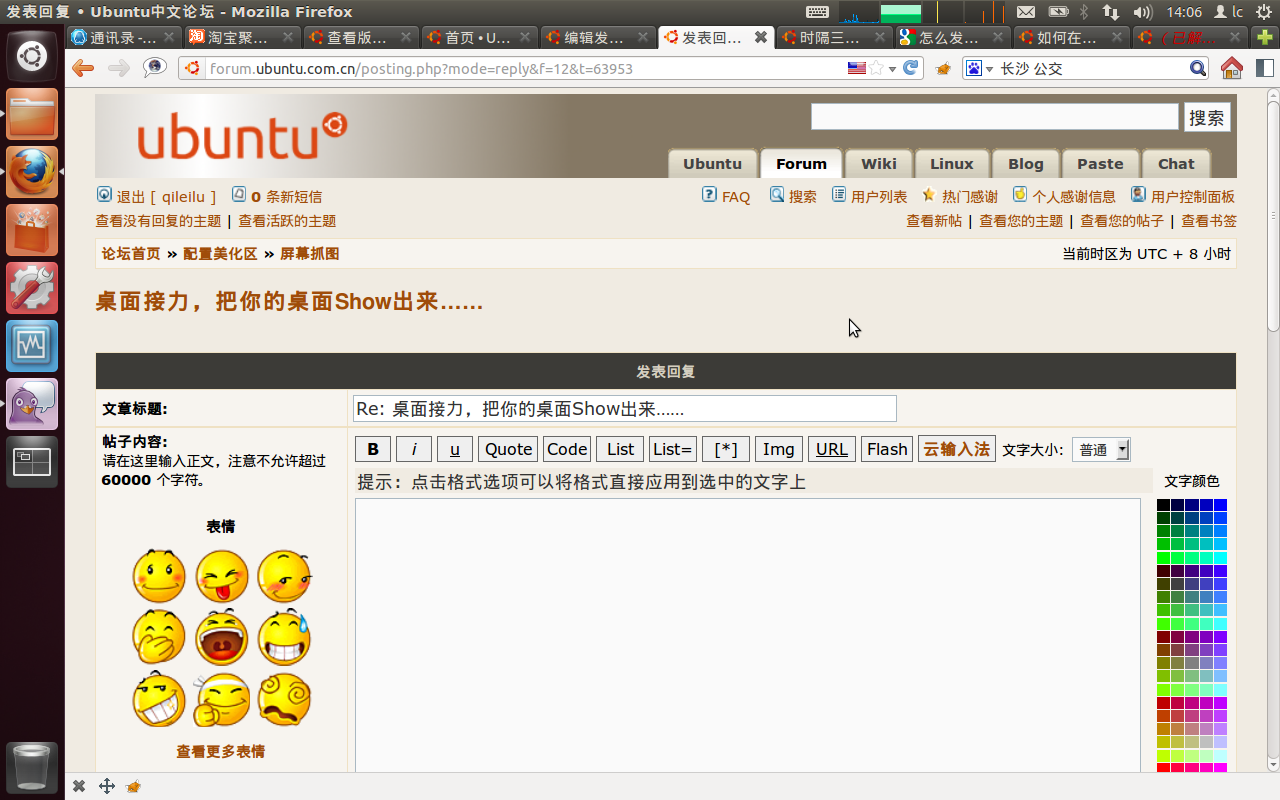Click the four-arrow move icon in status bar
The height and width of the screenshot is (800, 1280).
click(107, 786)
